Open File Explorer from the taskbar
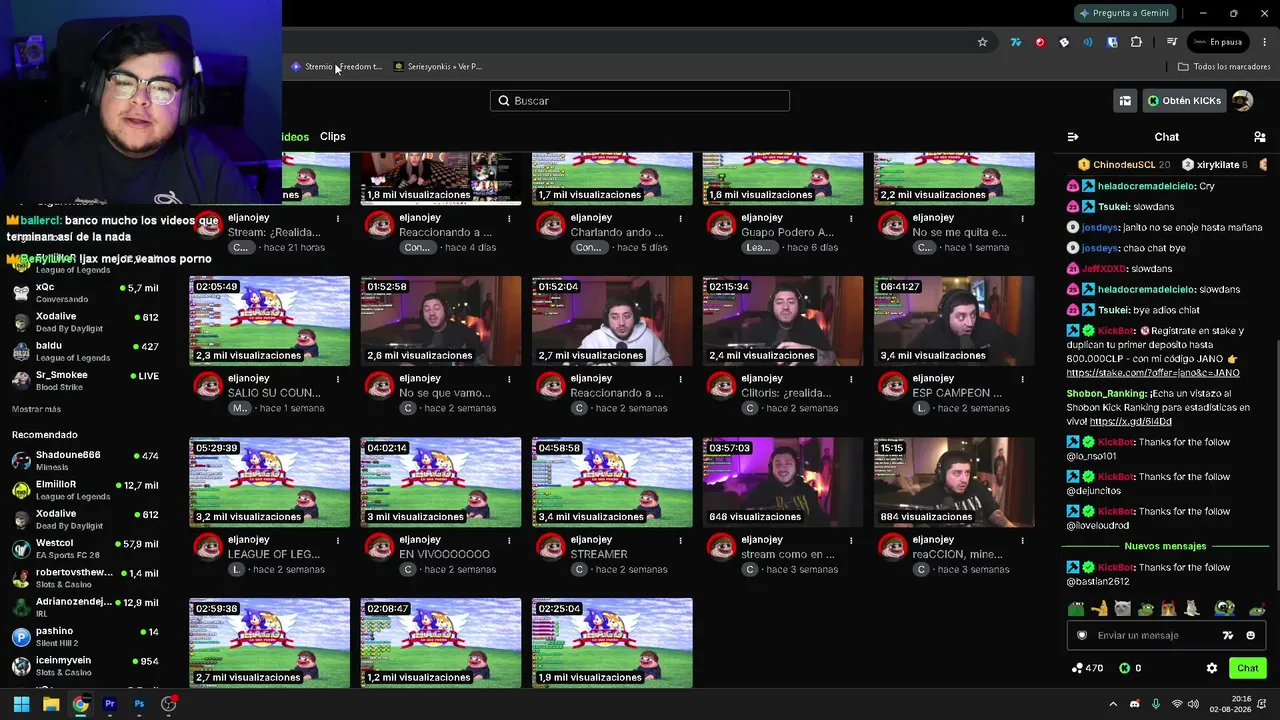Screen dimensions: 1280x720 click(x=51, y=704)
